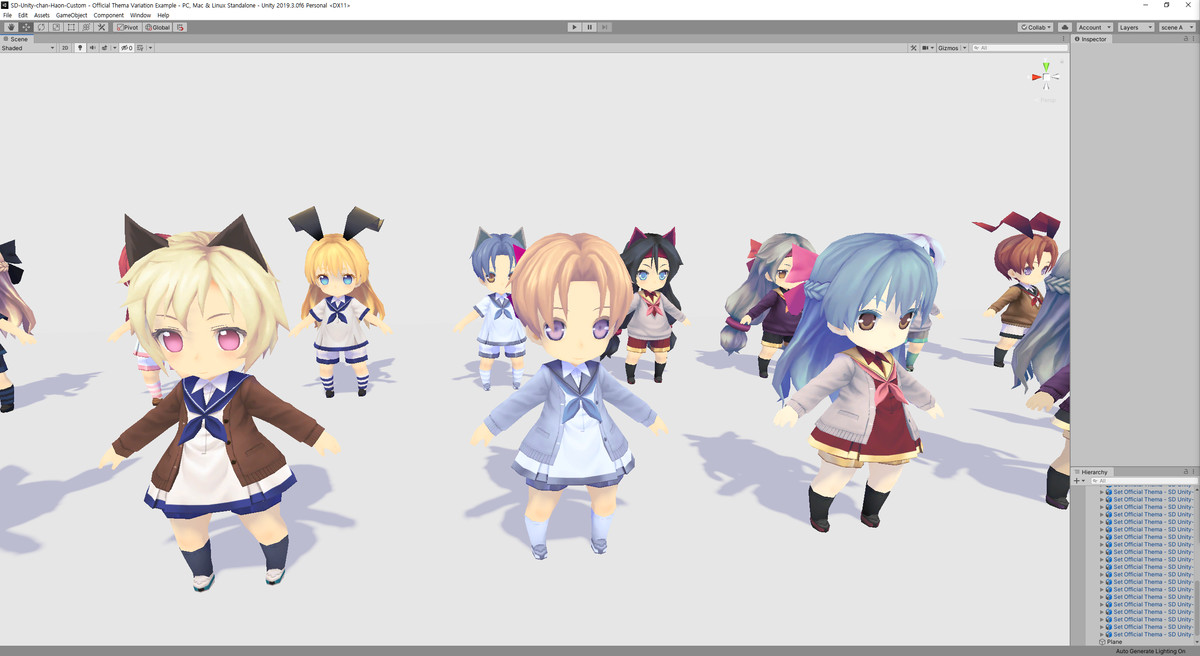Select the Plane object in Hierarchy
This screenshot has height=656, width=1200.
pyautogui.click(x=1113, y=642)
